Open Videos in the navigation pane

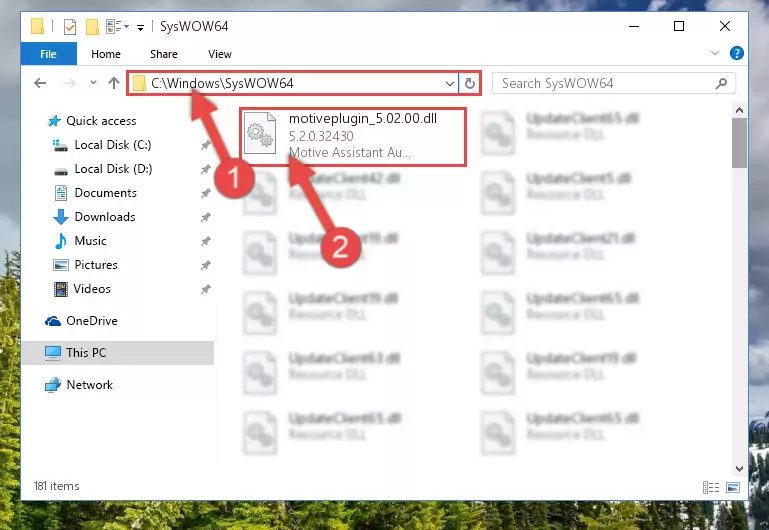(92, 289)
